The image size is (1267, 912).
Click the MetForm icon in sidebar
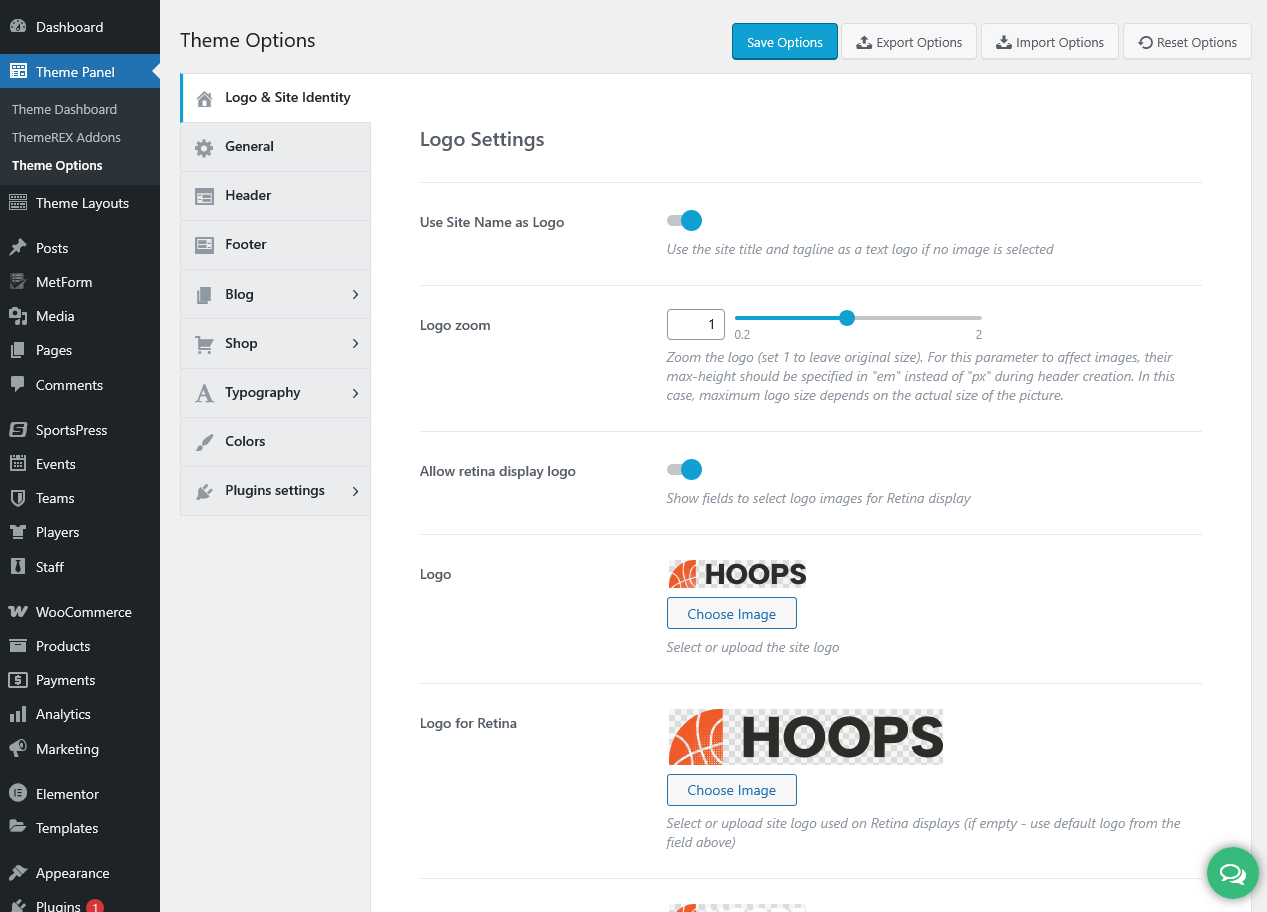coord(17,282)
